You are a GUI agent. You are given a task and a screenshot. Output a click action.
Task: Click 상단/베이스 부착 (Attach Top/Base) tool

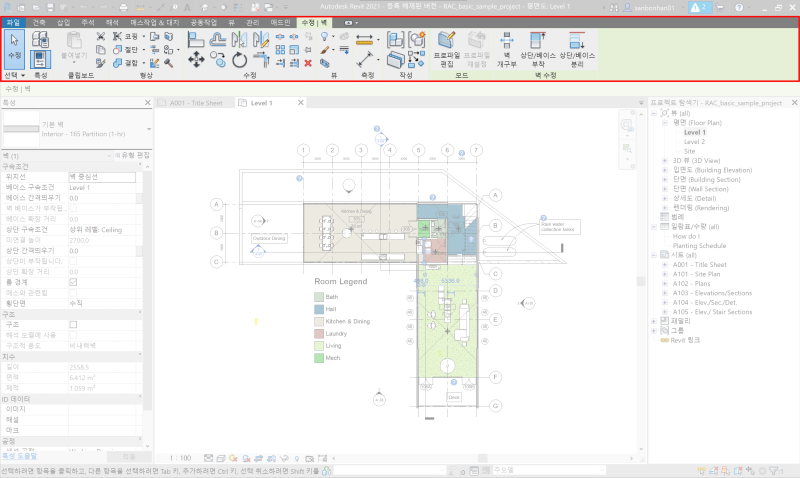pyautogui.click(x=538, y=49)
